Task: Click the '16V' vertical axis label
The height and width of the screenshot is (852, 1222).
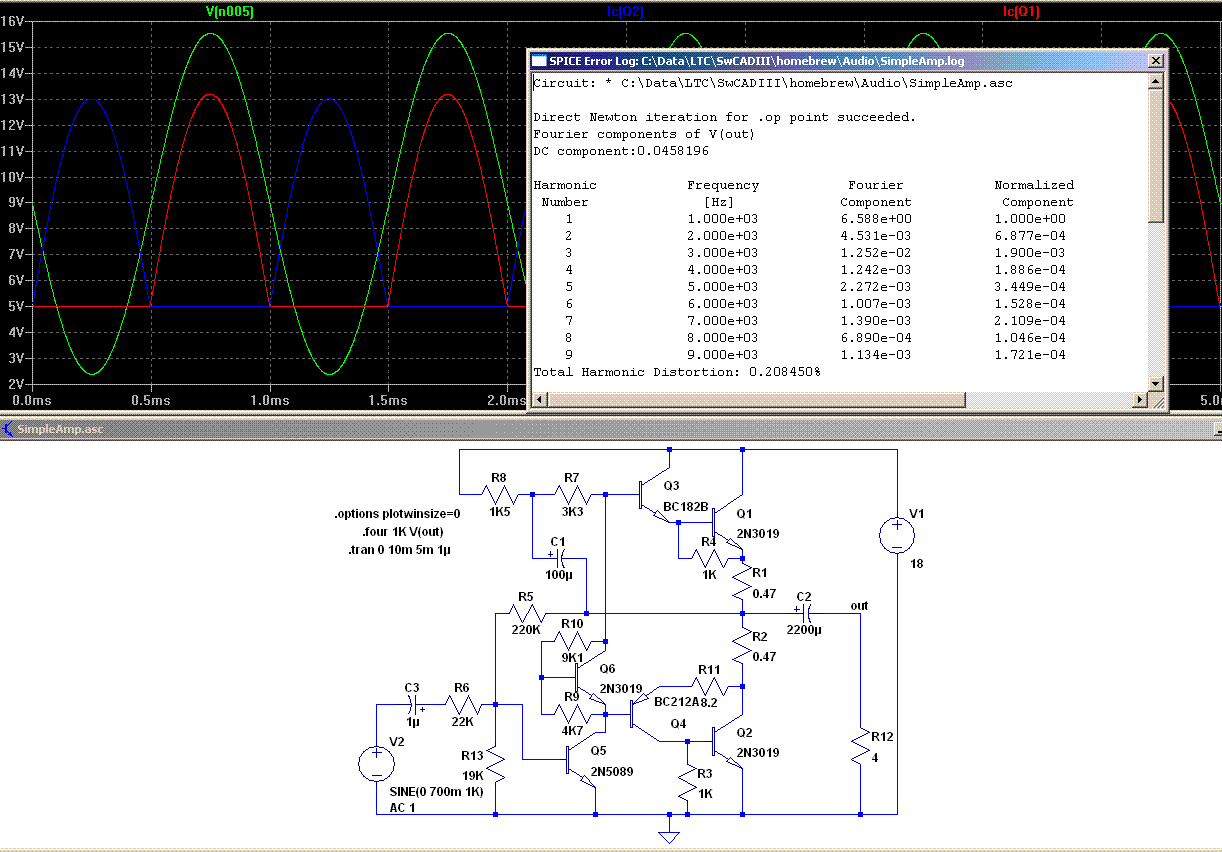Action: [x=12, y=21]
